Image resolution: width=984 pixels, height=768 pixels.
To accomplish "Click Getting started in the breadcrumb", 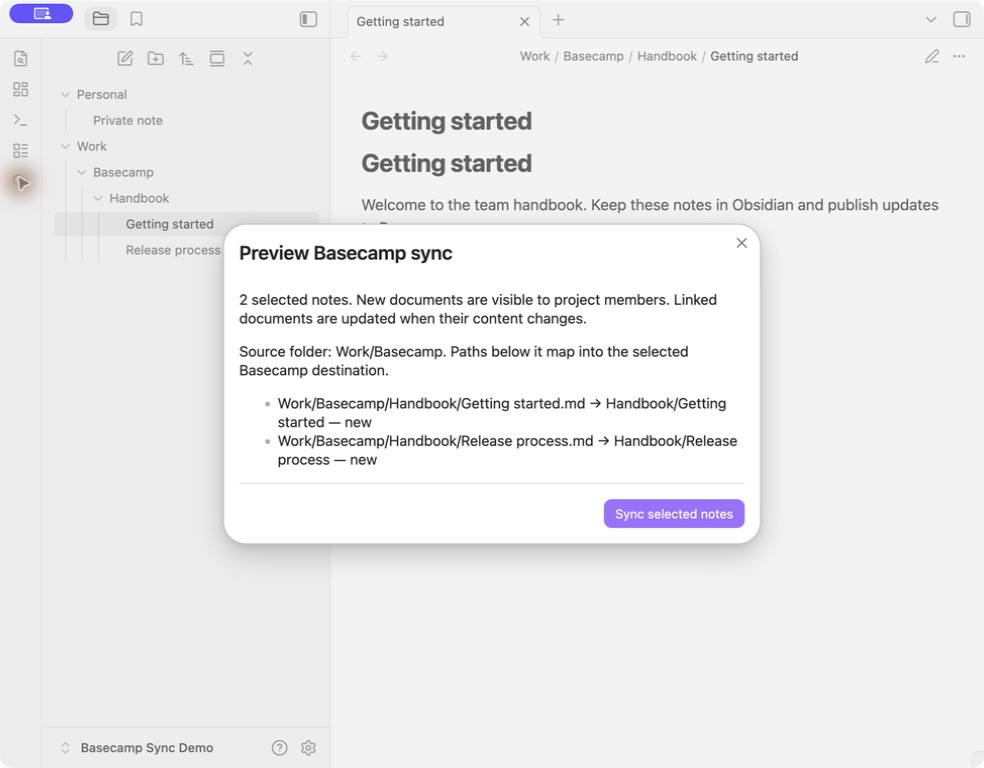I will tap(754, 56).
